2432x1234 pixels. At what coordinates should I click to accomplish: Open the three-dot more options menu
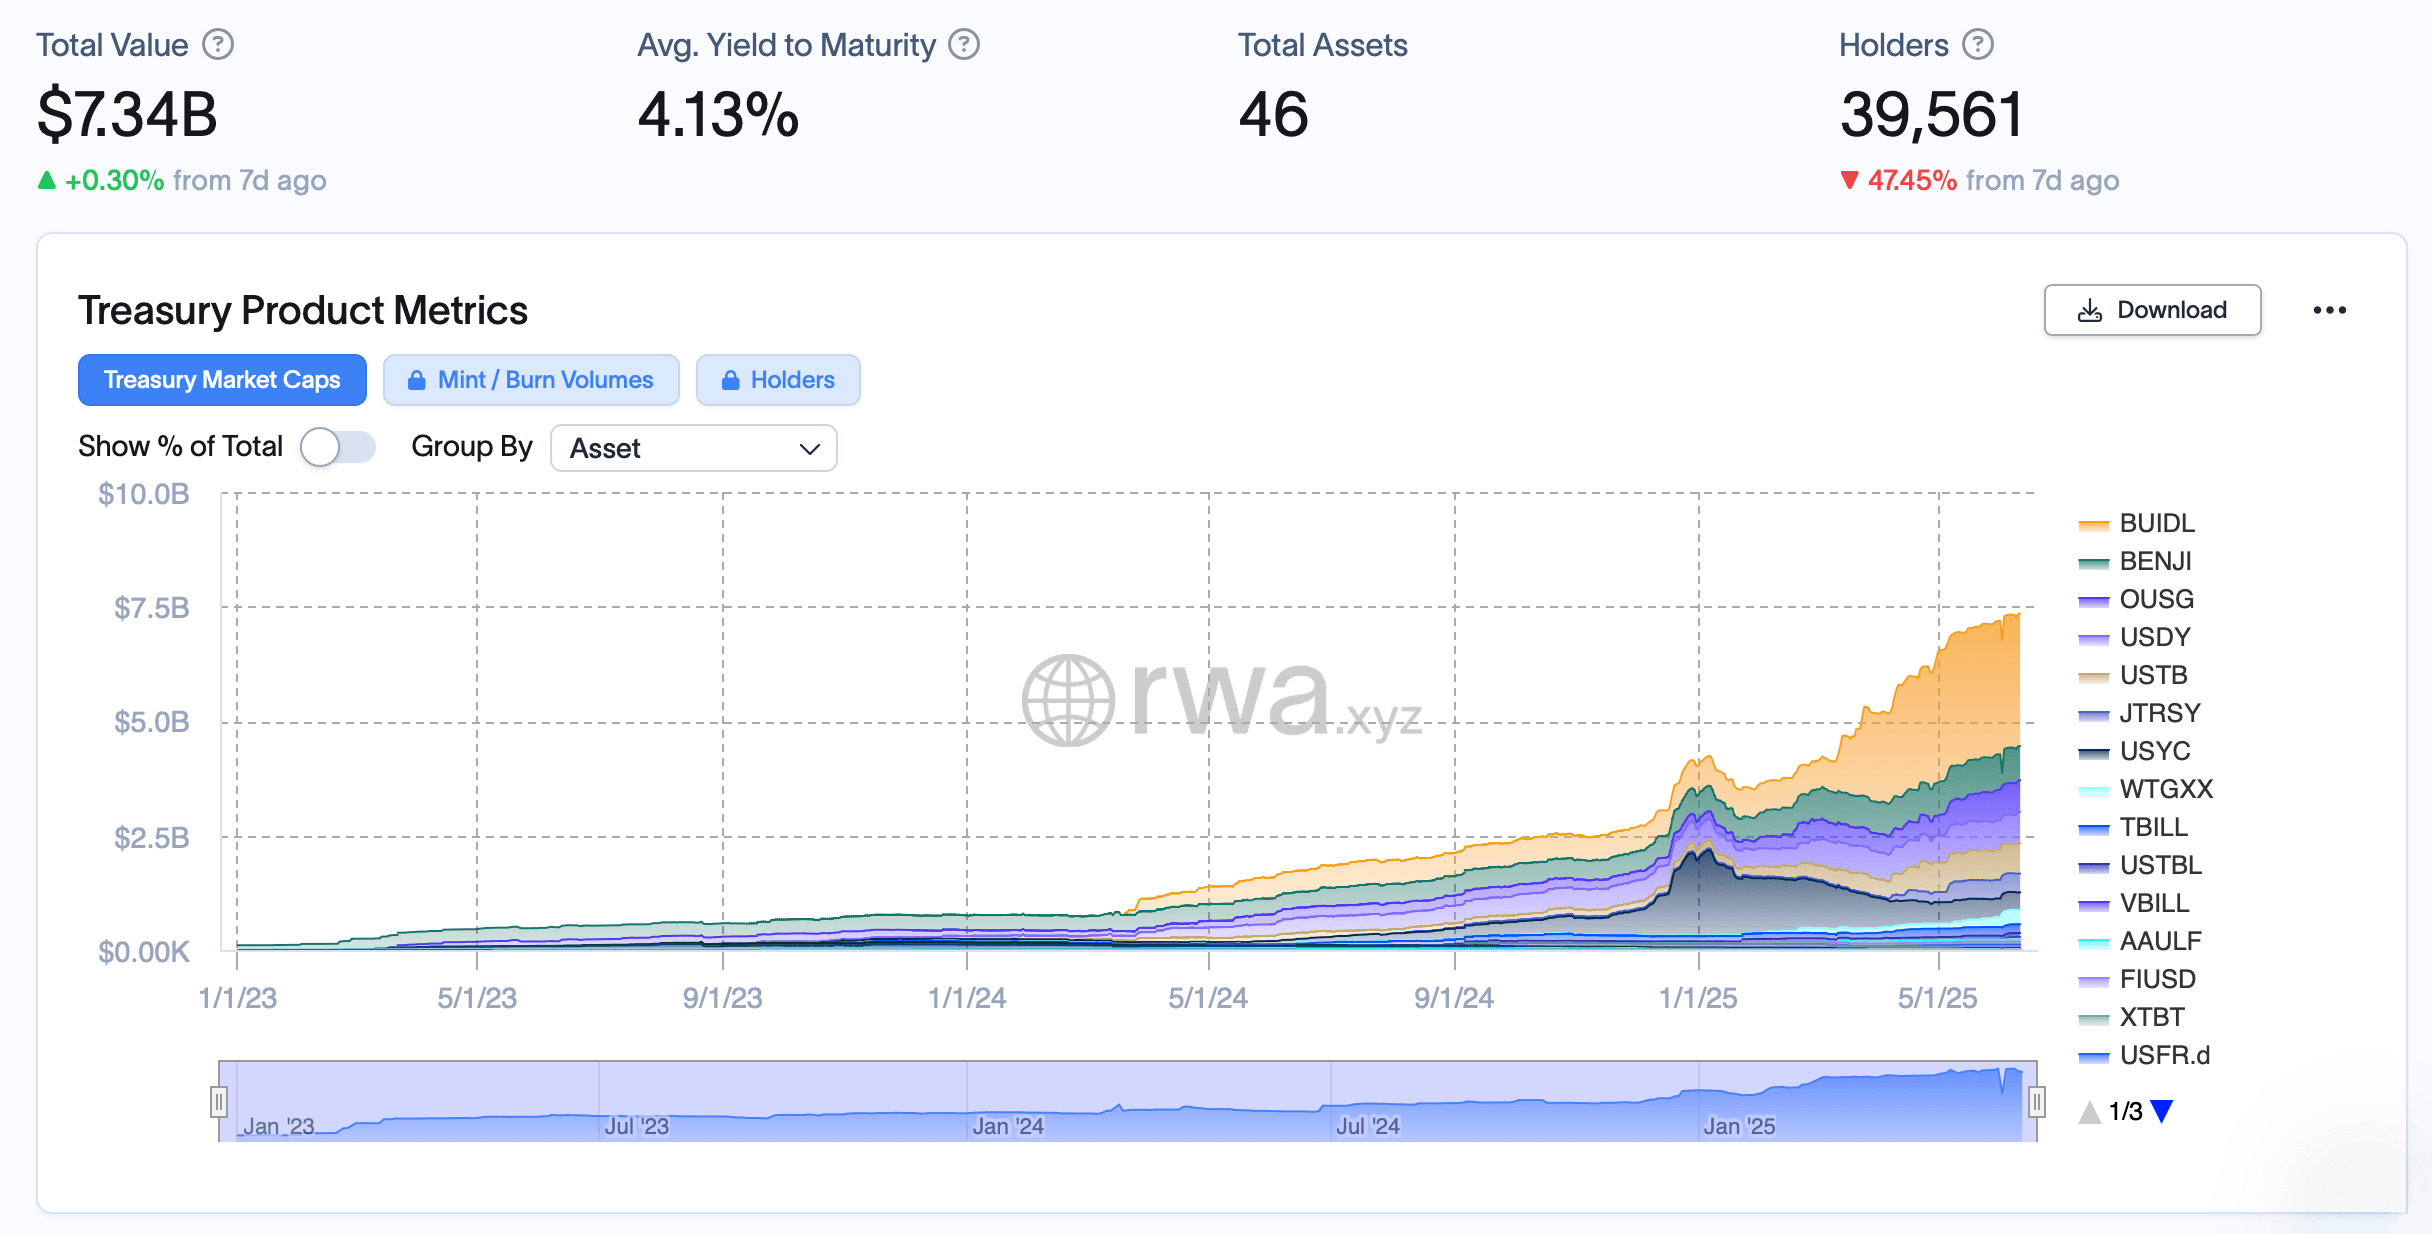pos(2329,310)
